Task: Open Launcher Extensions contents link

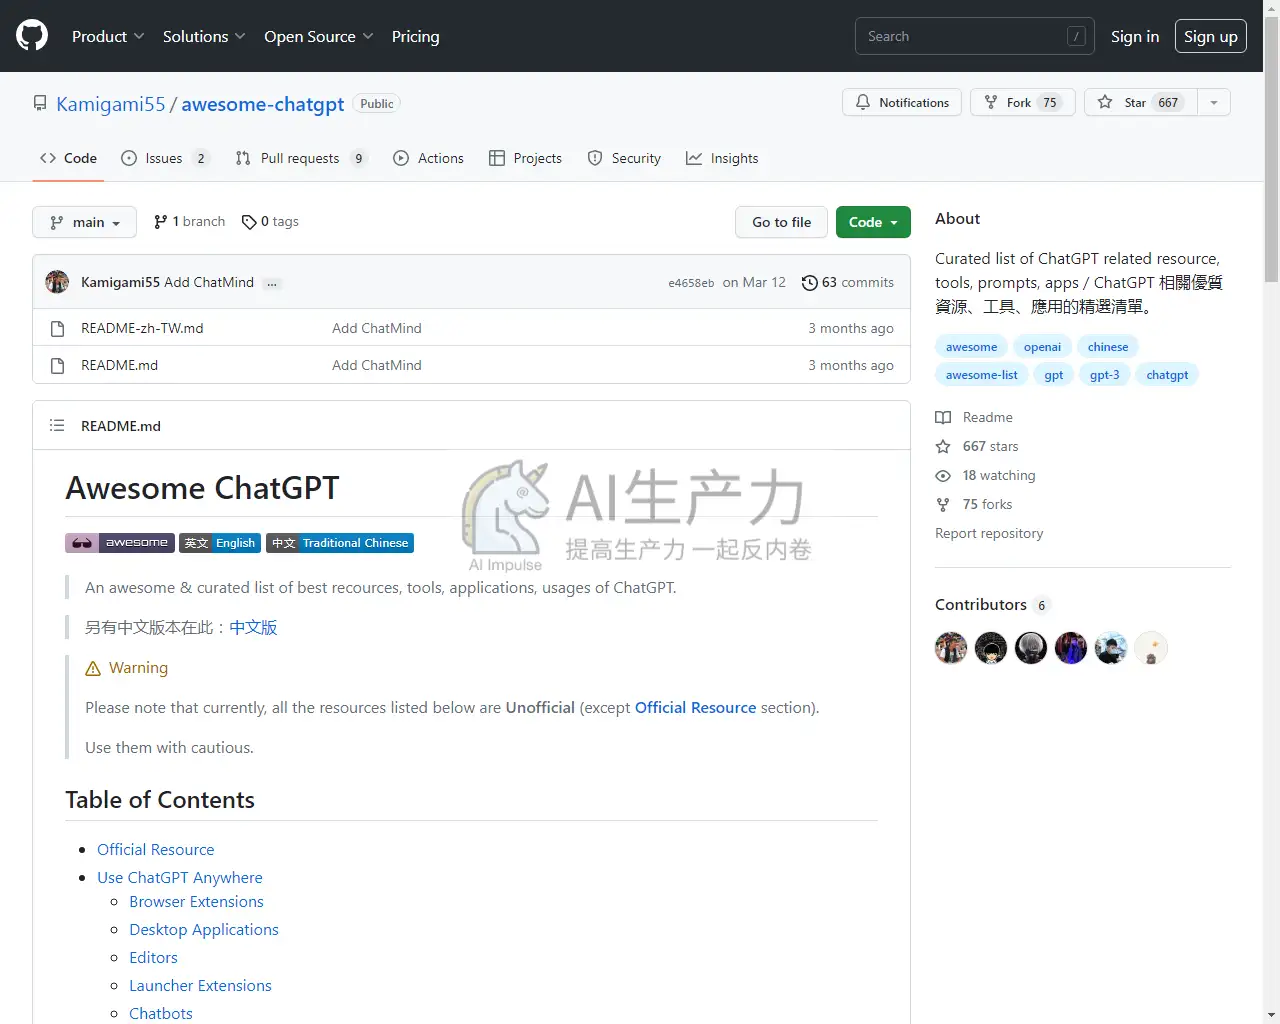Action: tap(200, 985)
